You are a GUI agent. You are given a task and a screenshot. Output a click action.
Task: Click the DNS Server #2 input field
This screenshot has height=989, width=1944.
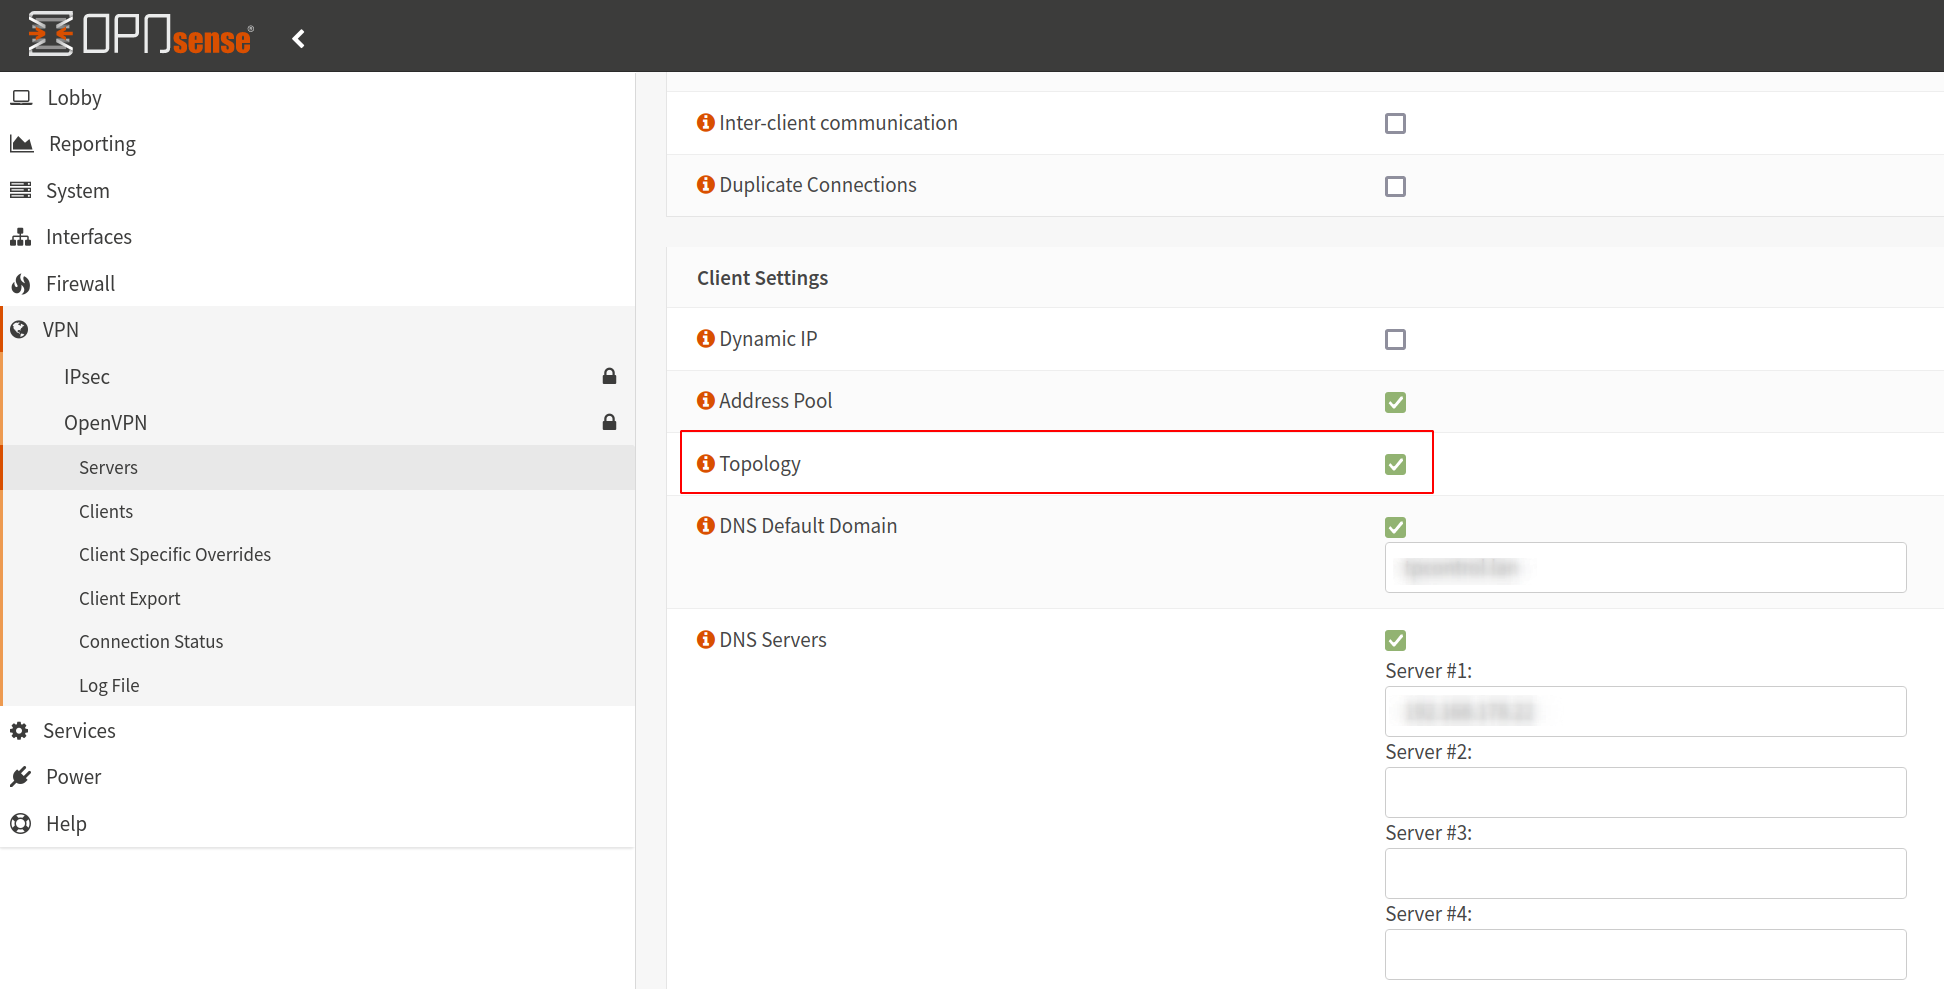[x=1645, y=793]
